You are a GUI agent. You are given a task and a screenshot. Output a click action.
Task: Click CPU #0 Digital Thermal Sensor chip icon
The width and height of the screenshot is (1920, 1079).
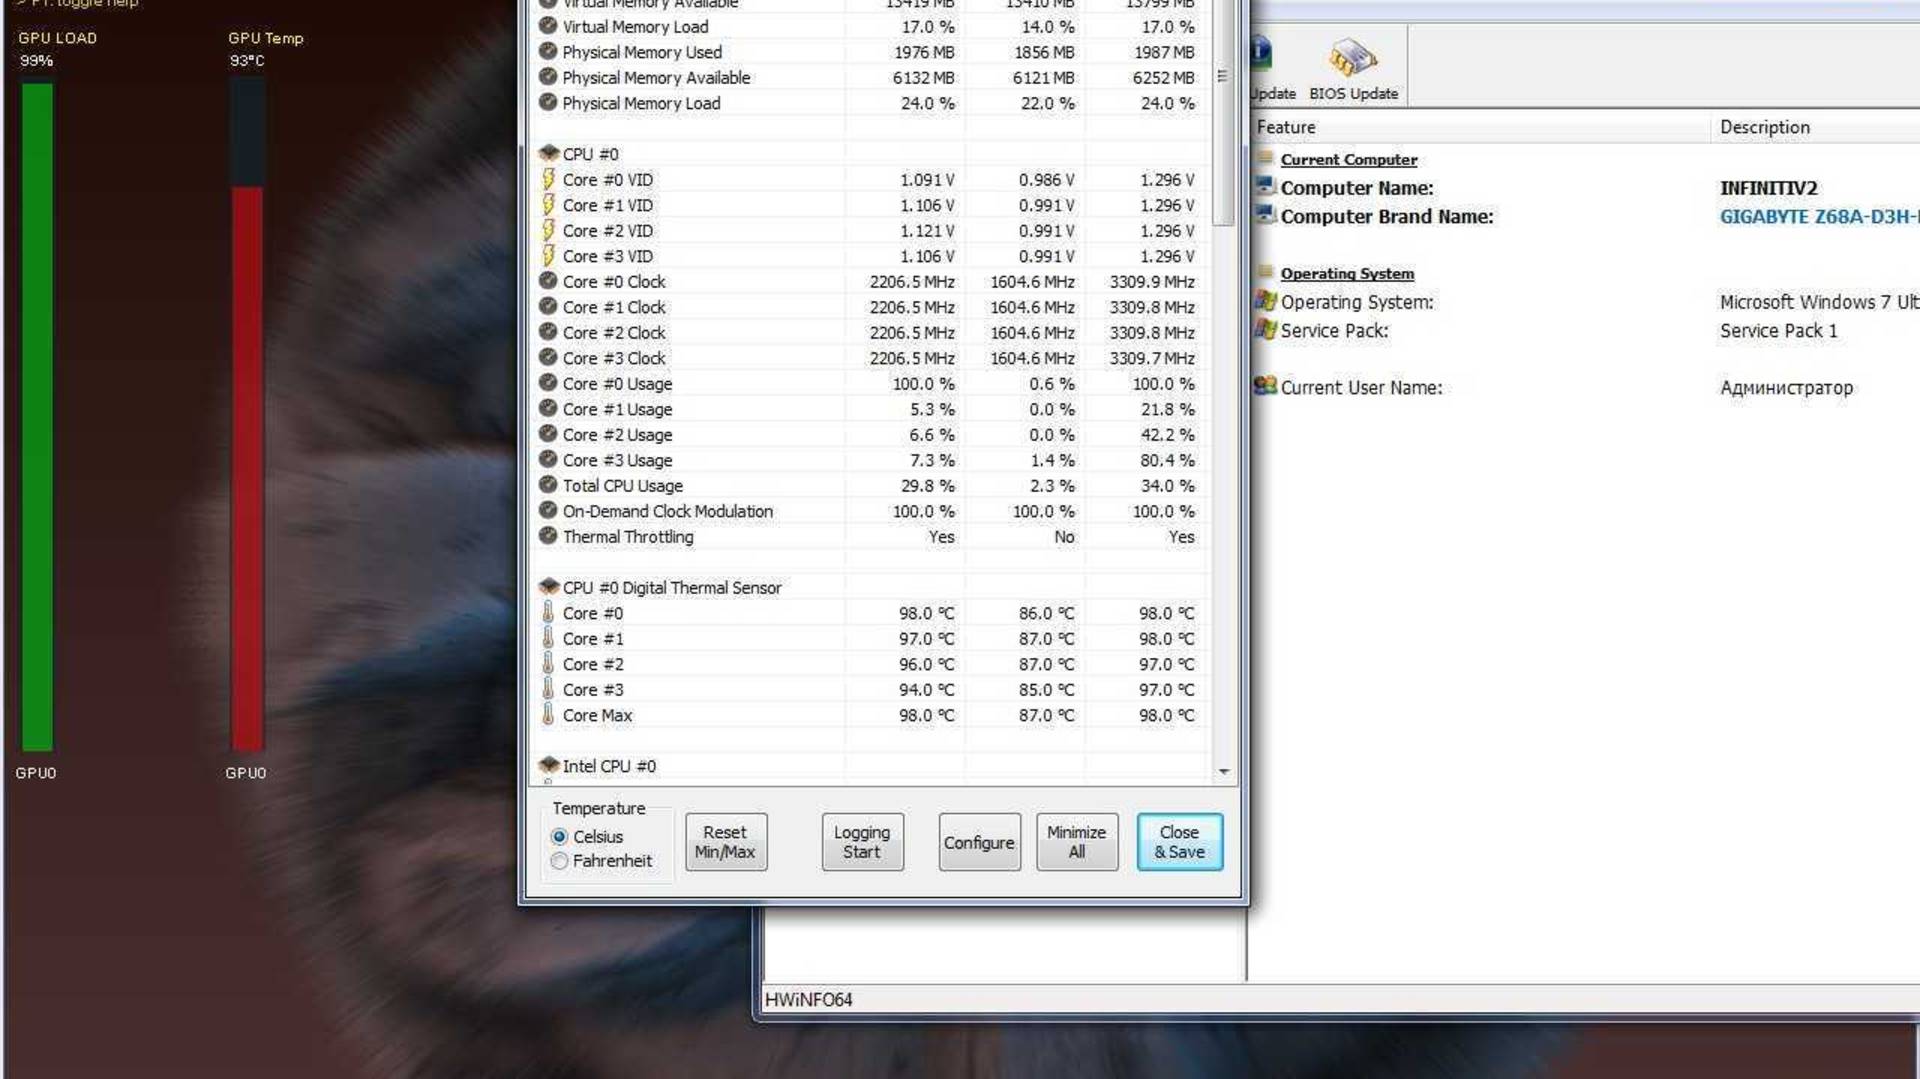point(548,587)
